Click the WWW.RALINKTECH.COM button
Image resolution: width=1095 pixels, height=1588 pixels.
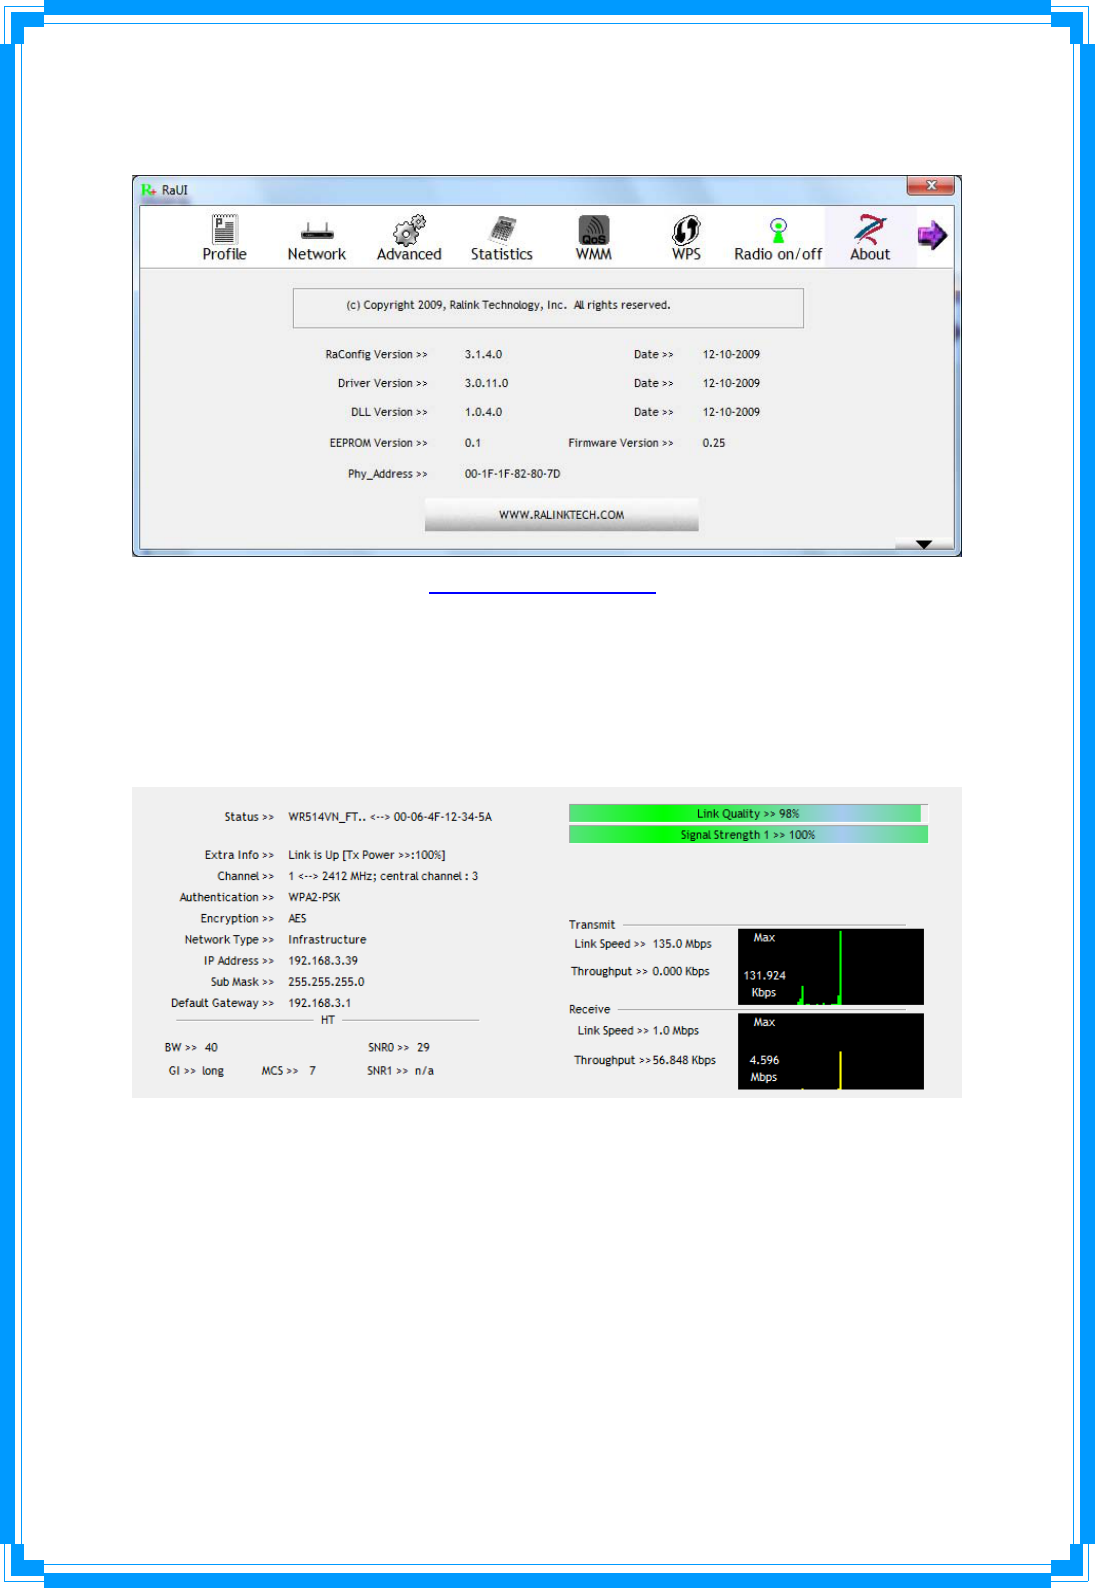pyautogui.click(x=561, y=515)
